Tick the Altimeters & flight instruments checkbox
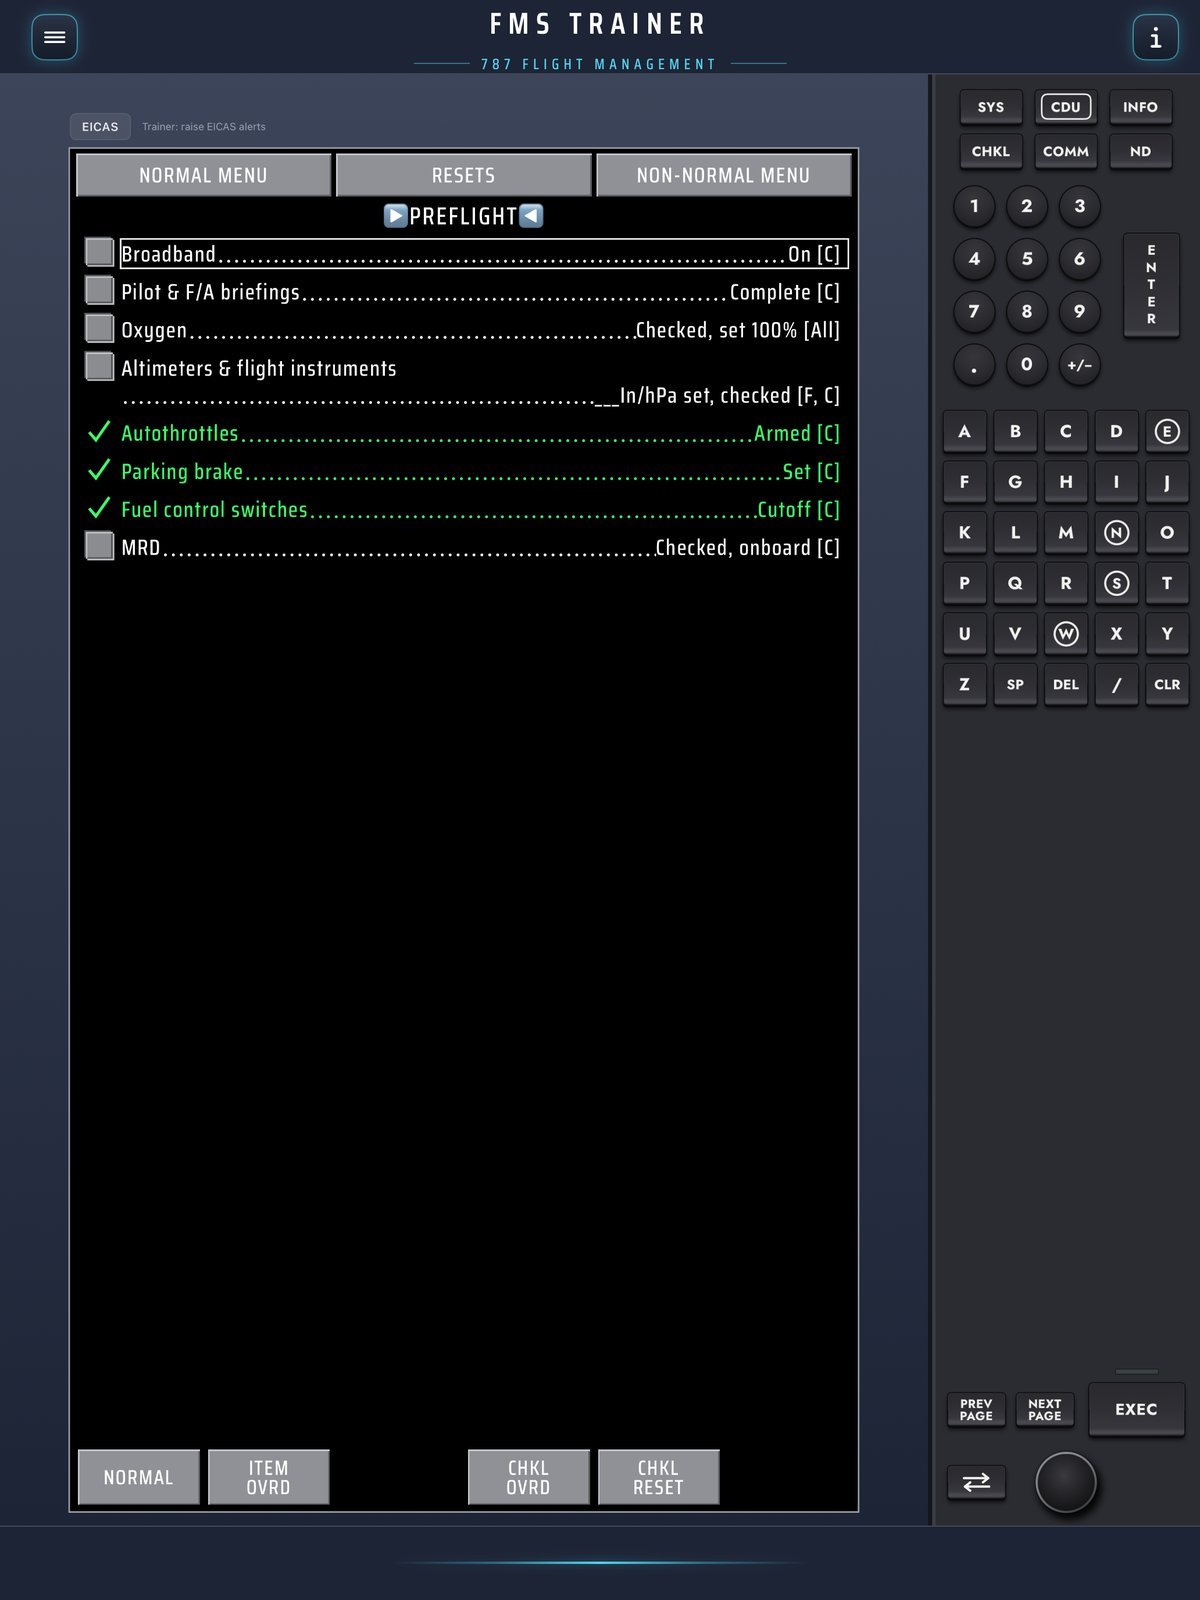The height and width of the screenshot is (1600, 1200). (x=99, y=366)
